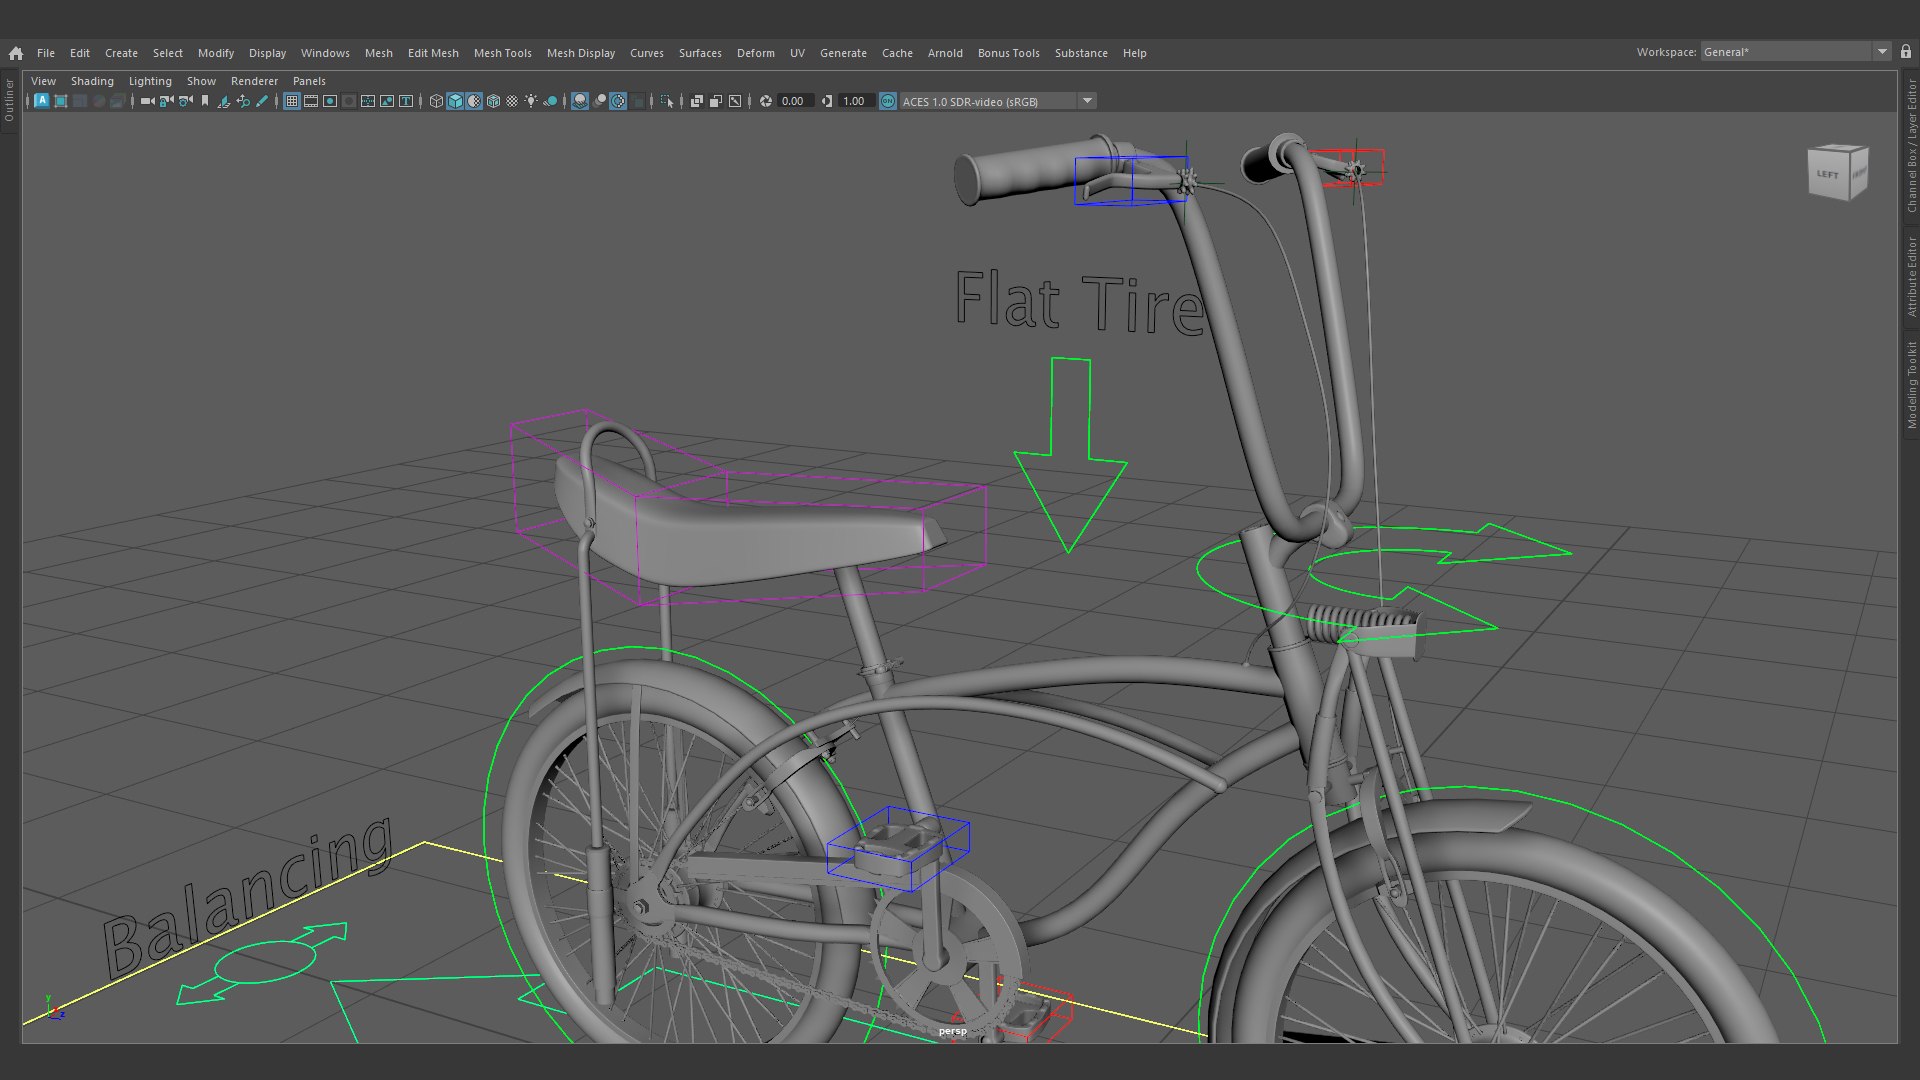Toggle smooth shade all icon
This screenshot has height=1080, width=1920.
tap(455, 101)
